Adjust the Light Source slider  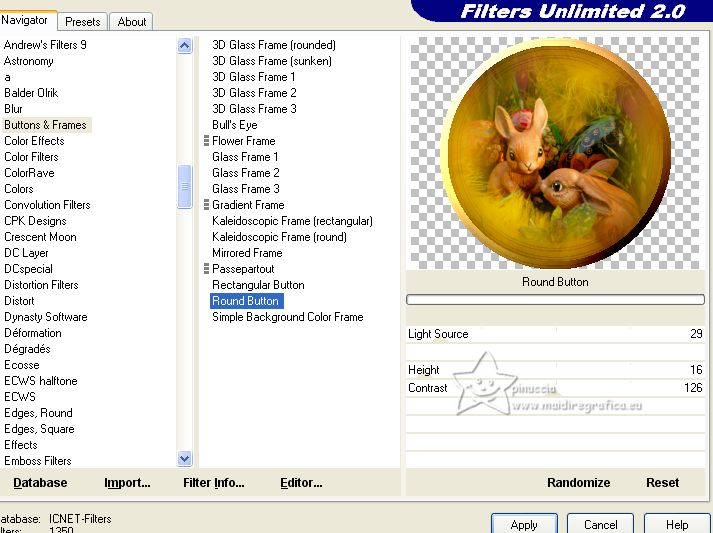point(555,334)
